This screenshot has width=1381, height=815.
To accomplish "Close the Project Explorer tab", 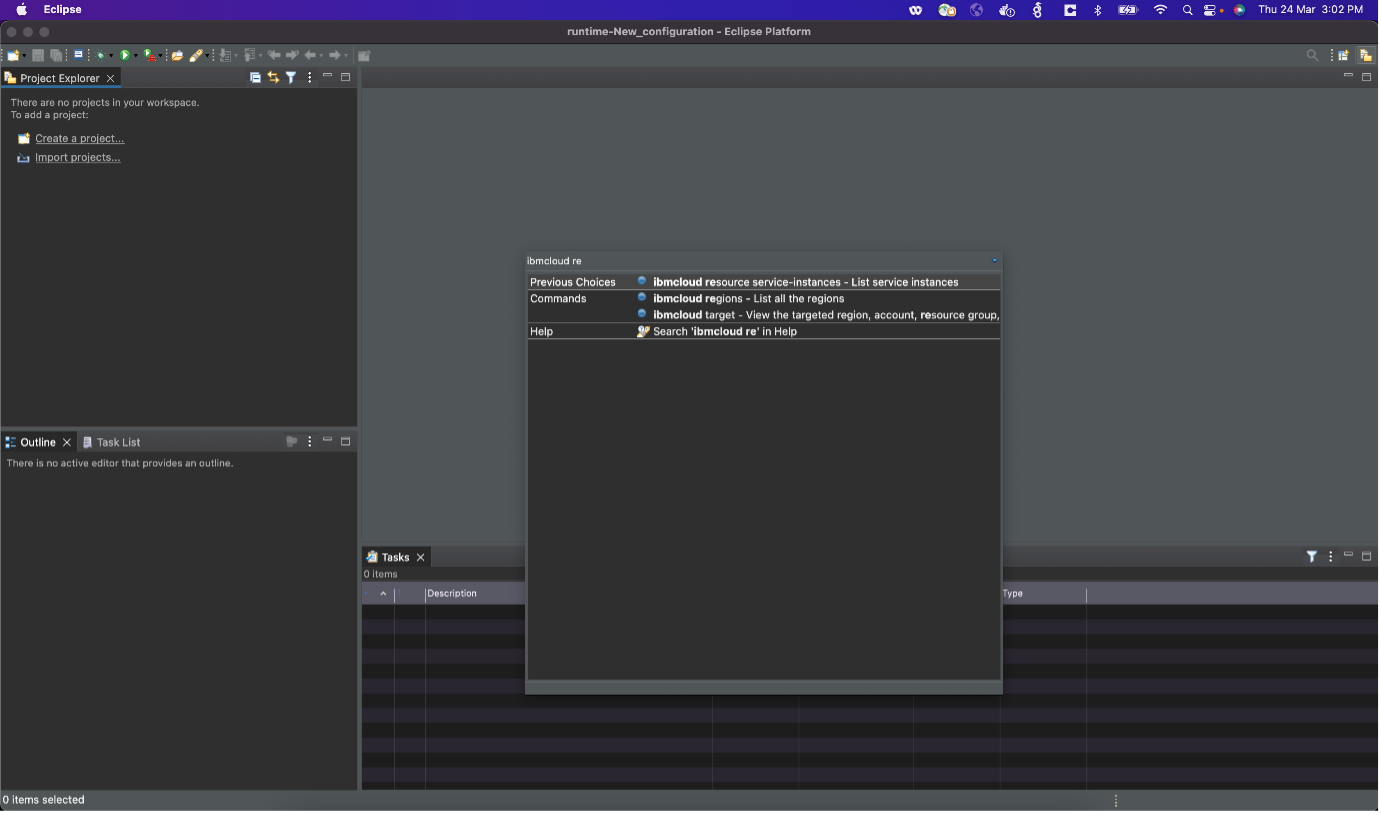I will pyautogui.click(x=111, y=78).
